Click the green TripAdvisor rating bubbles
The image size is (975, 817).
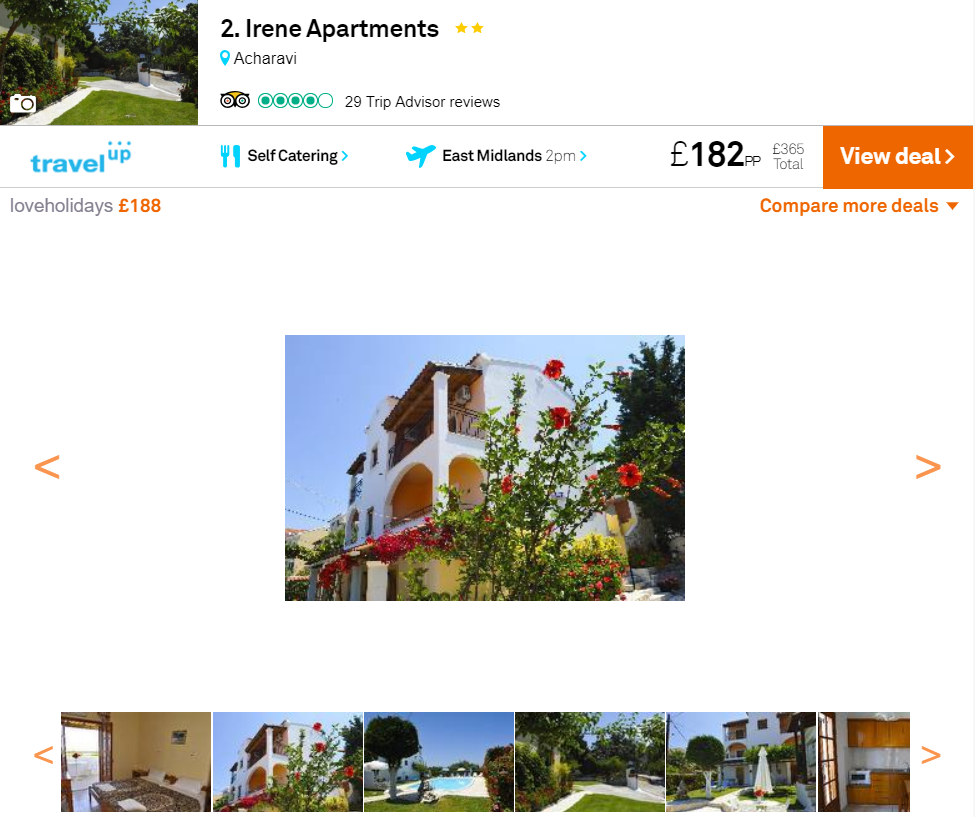tap(295, 101)
